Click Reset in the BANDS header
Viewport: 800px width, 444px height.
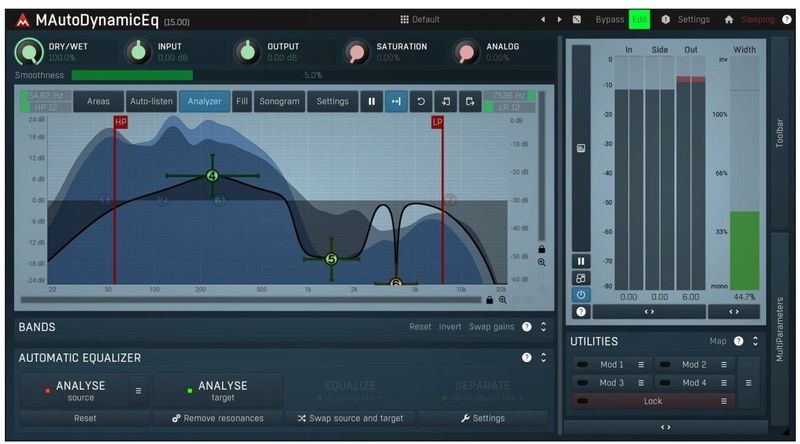[x=420, y=327]
